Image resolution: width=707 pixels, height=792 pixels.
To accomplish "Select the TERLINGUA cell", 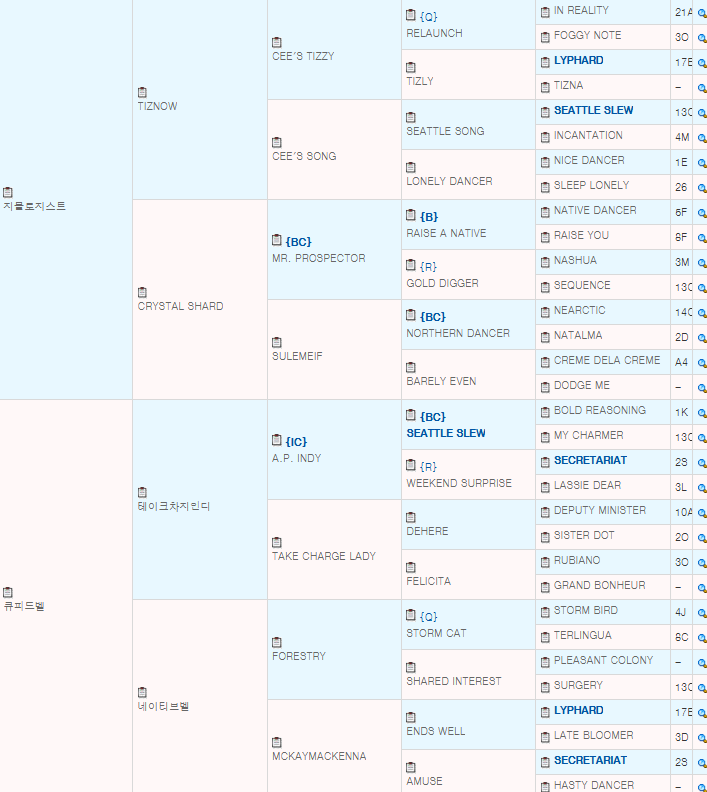I will pyautogui.click(x=603, y=637).
